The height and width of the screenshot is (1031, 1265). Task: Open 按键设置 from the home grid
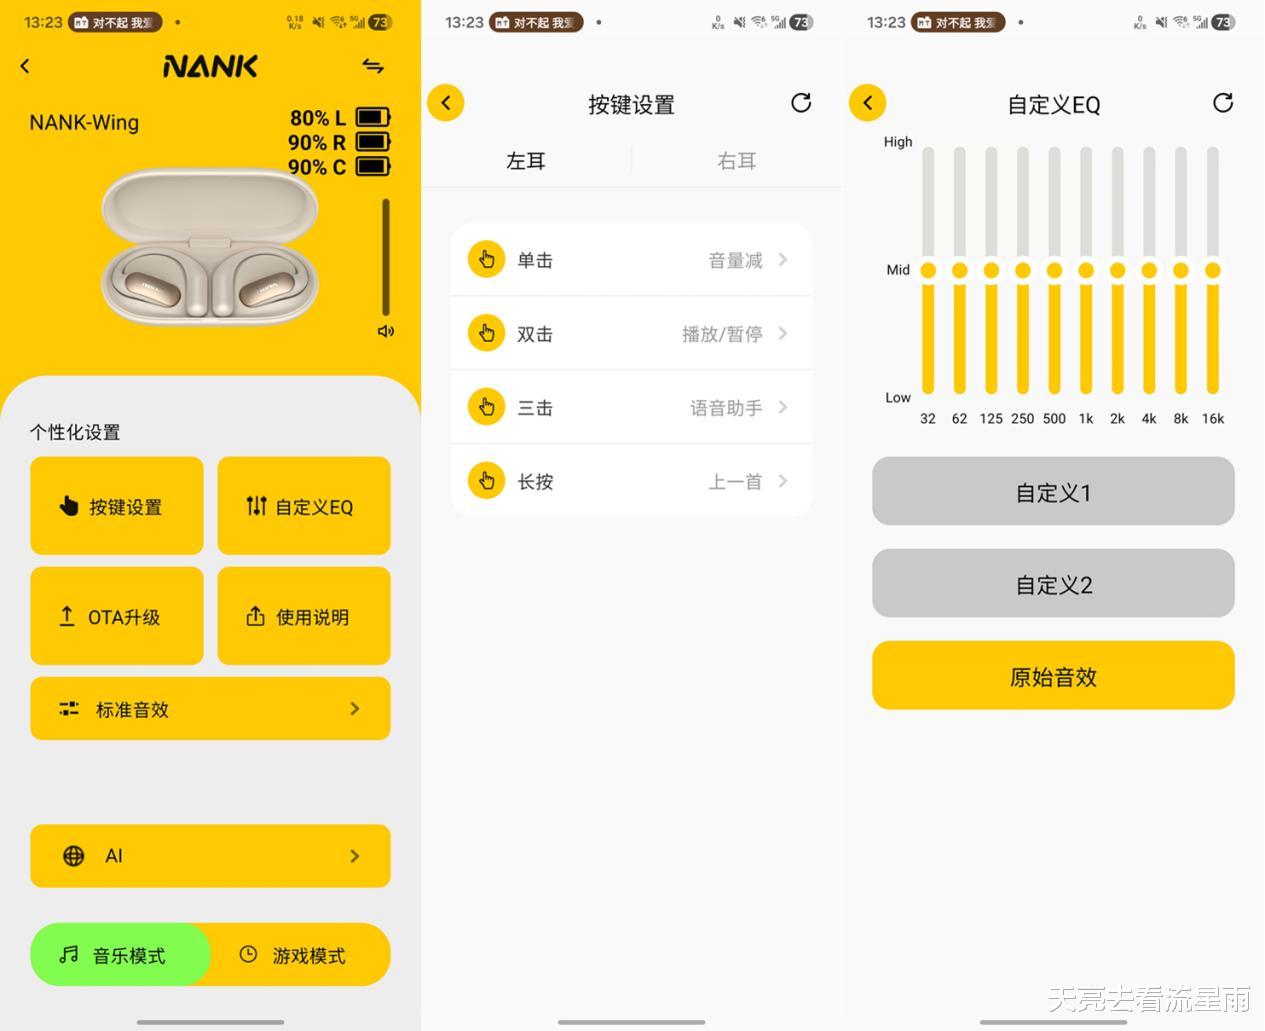(117, 506)
